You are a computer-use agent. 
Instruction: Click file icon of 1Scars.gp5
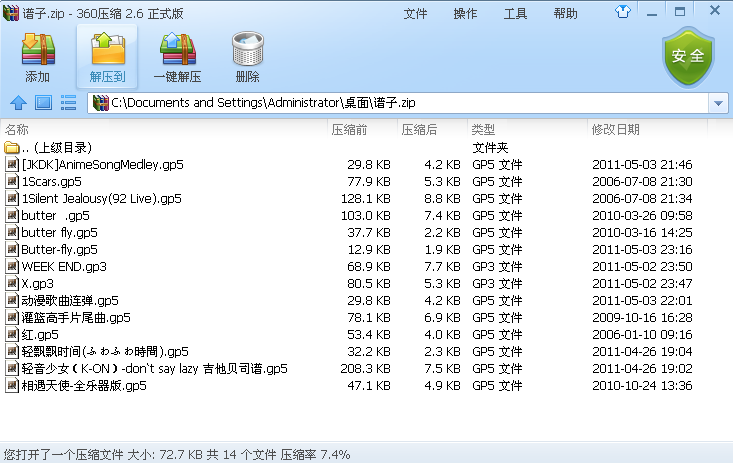pos(12,181)
